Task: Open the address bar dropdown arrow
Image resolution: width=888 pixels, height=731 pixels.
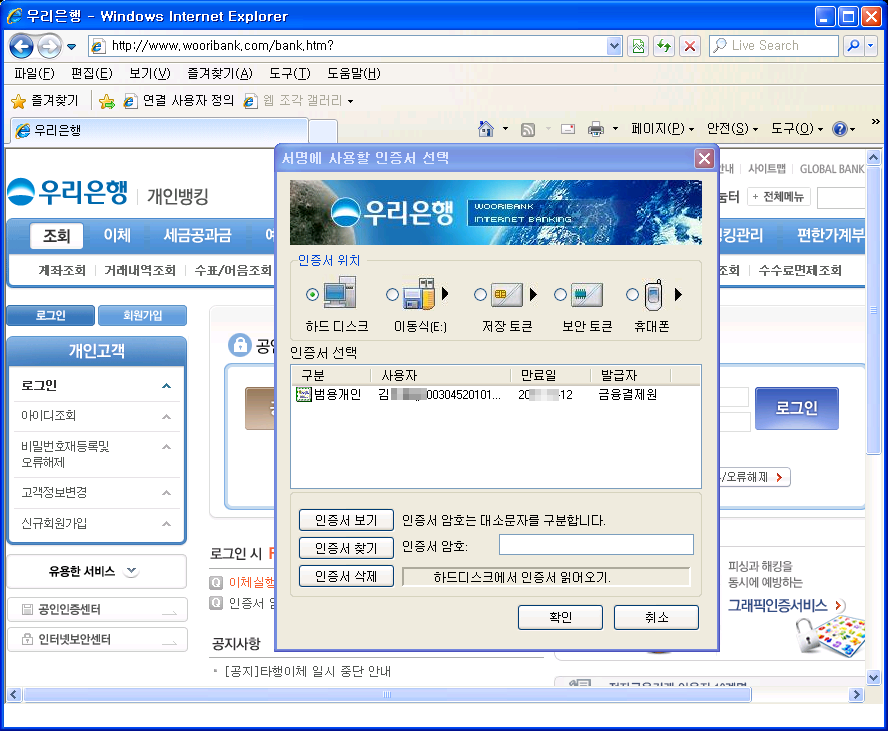Action: point(614,46)
